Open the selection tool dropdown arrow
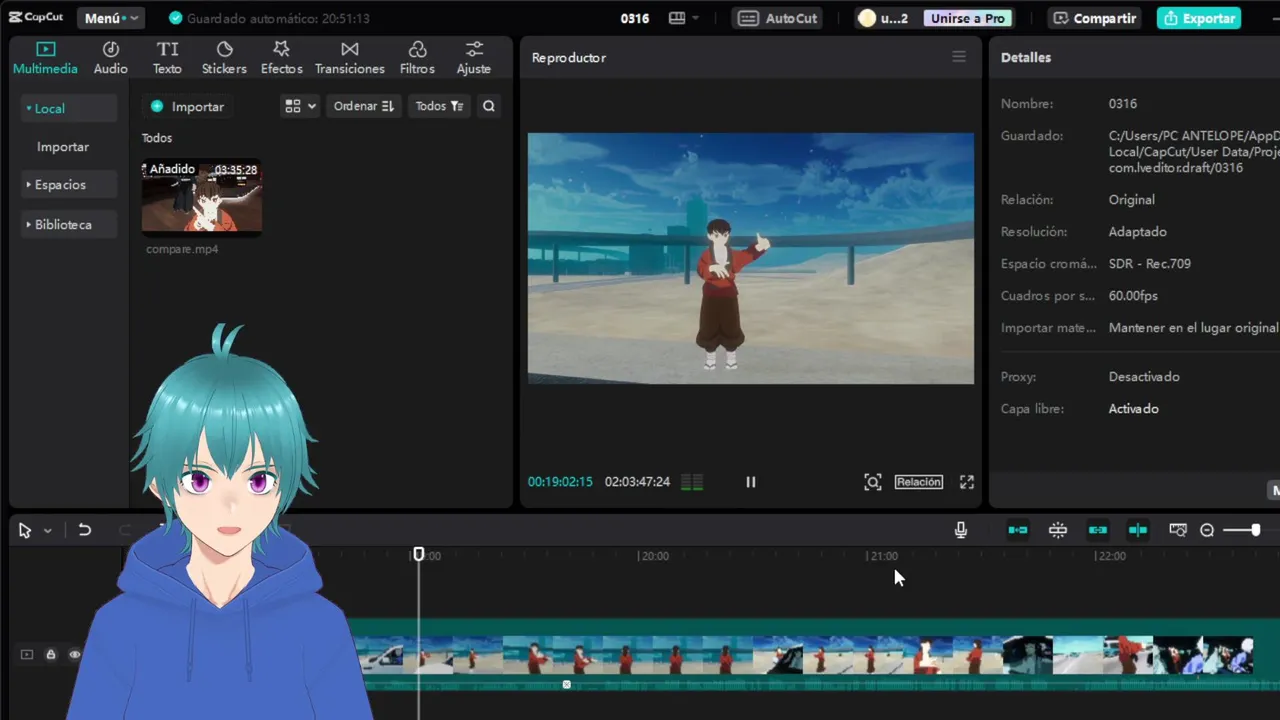1280x720 pixels. [47, 531]
